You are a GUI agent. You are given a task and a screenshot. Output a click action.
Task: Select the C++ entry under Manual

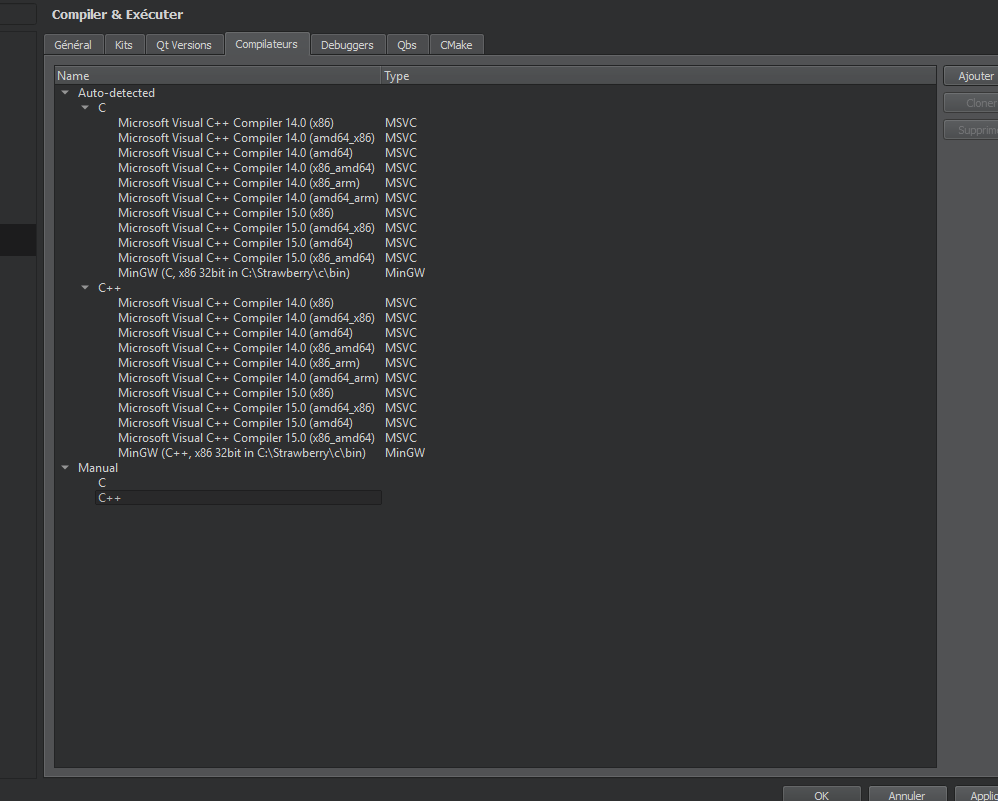238,498
